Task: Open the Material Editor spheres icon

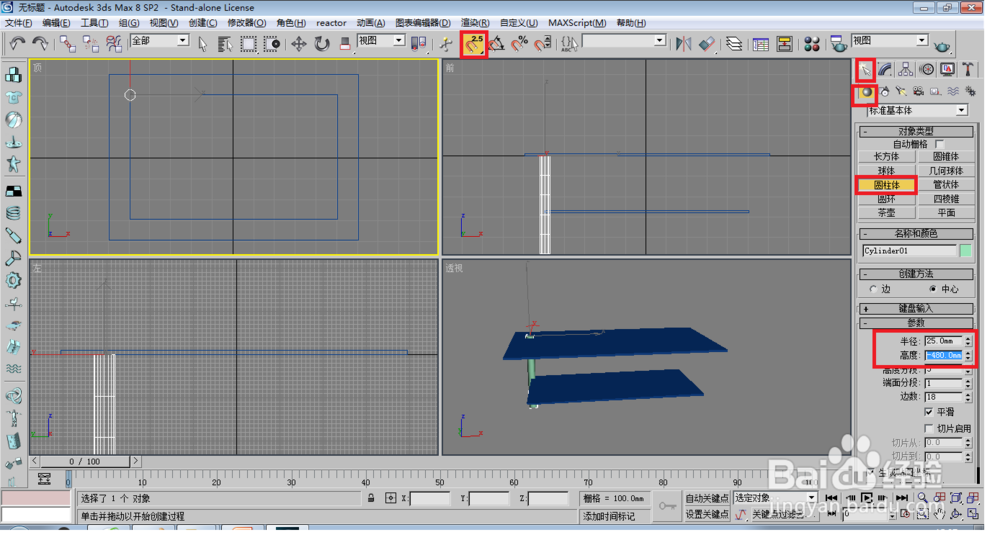Action: click(x=812, y=43)
